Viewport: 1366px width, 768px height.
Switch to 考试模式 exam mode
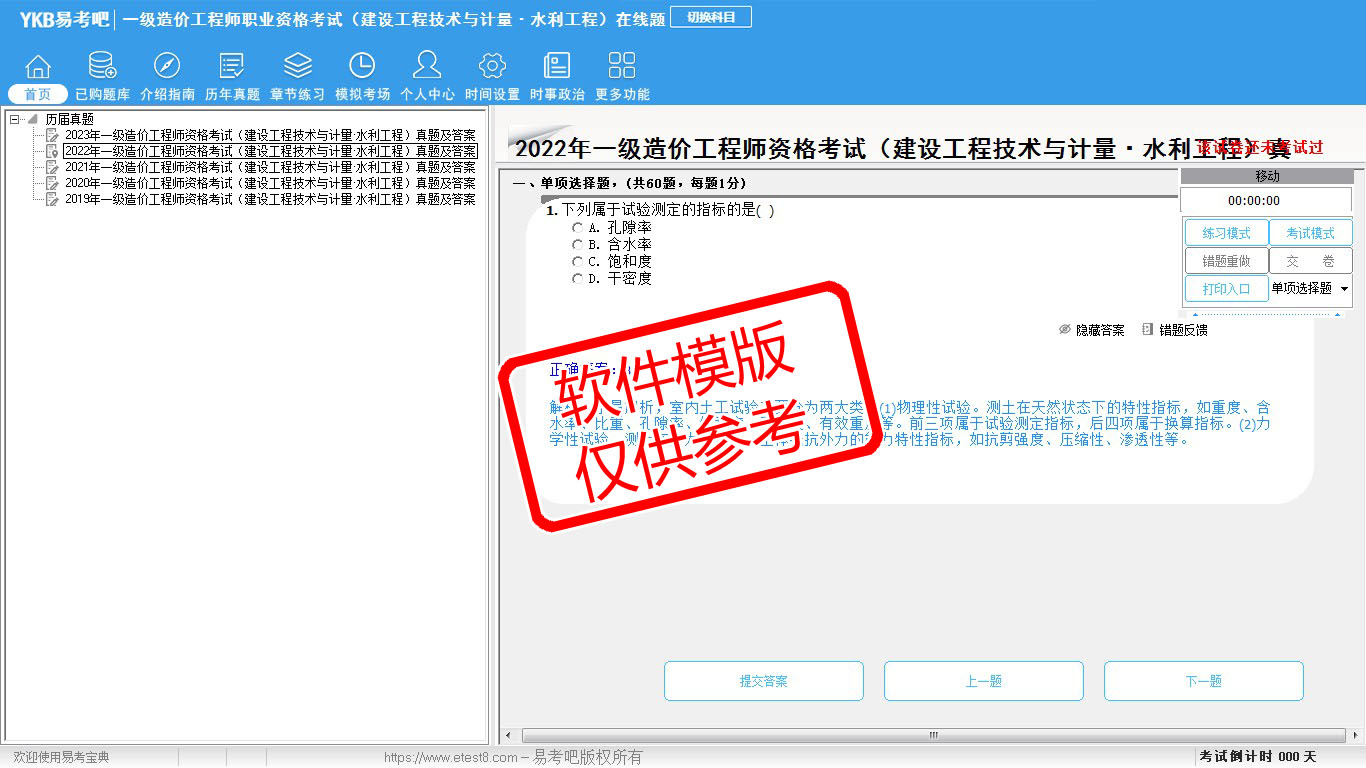1310,233
